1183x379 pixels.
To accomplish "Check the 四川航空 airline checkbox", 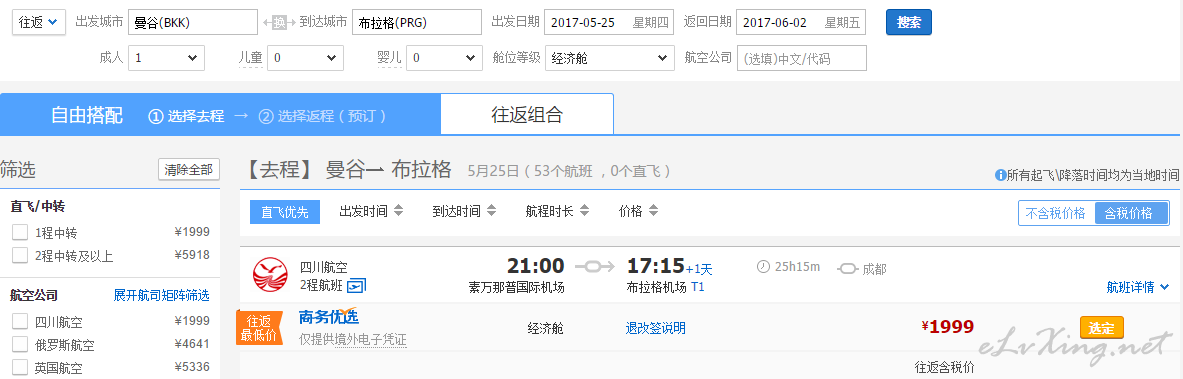I will click(20, 321).
